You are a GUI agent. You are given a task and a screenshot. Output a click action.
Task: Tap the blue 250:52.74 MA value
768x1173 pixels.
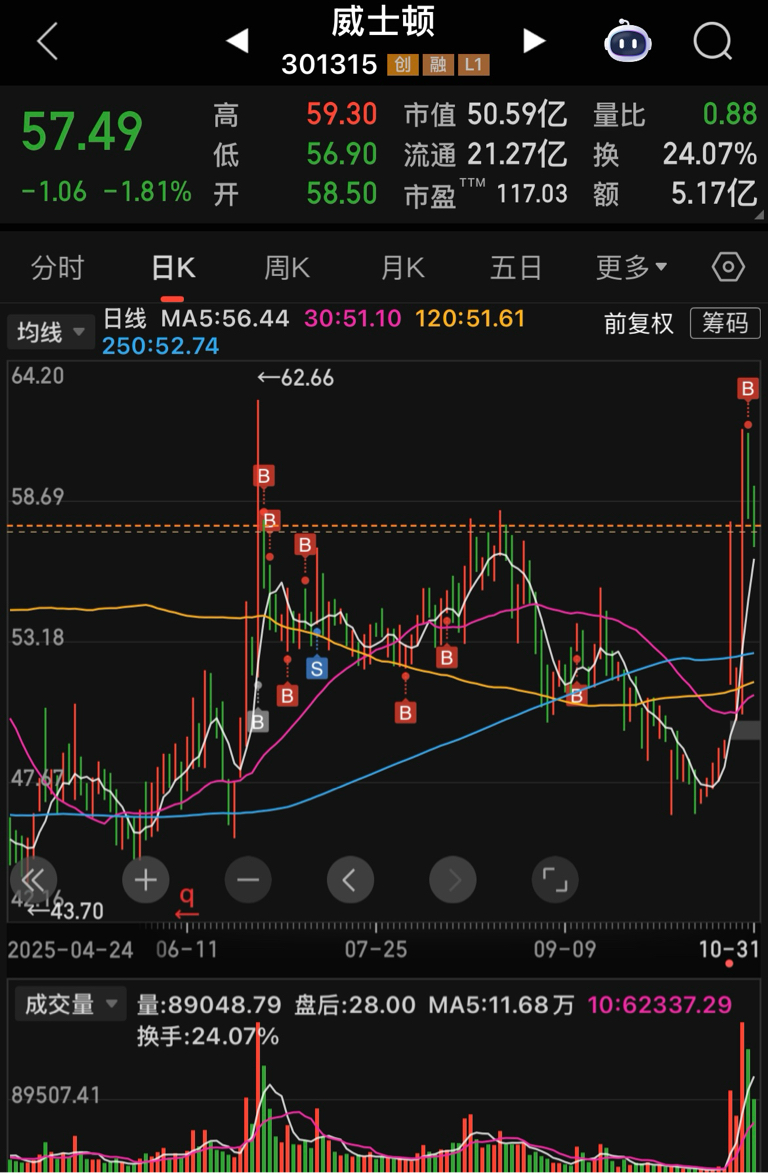pos(160,346)
